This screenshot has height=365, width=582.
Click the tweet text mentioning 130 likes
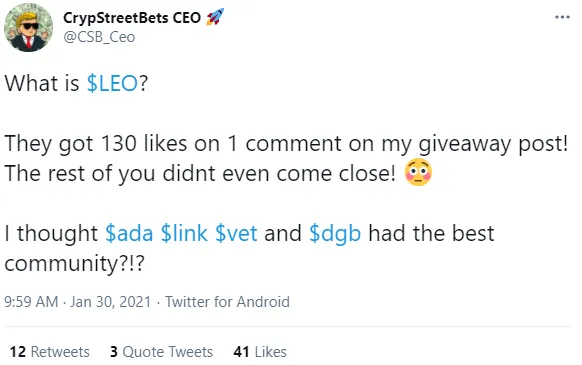286,144
